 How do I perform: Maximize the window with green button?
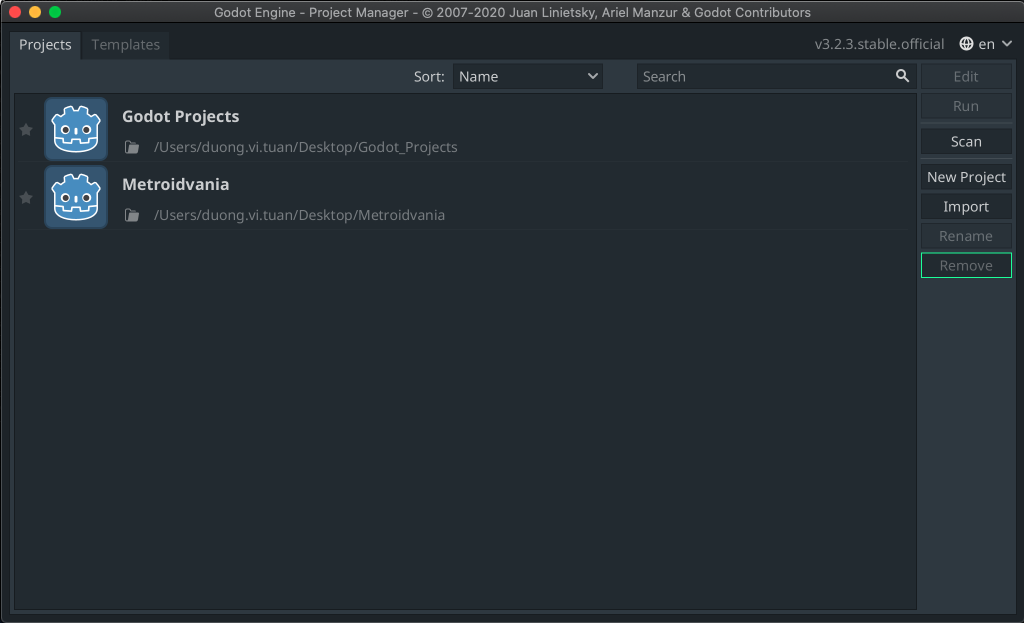click(x=56, y=12)
